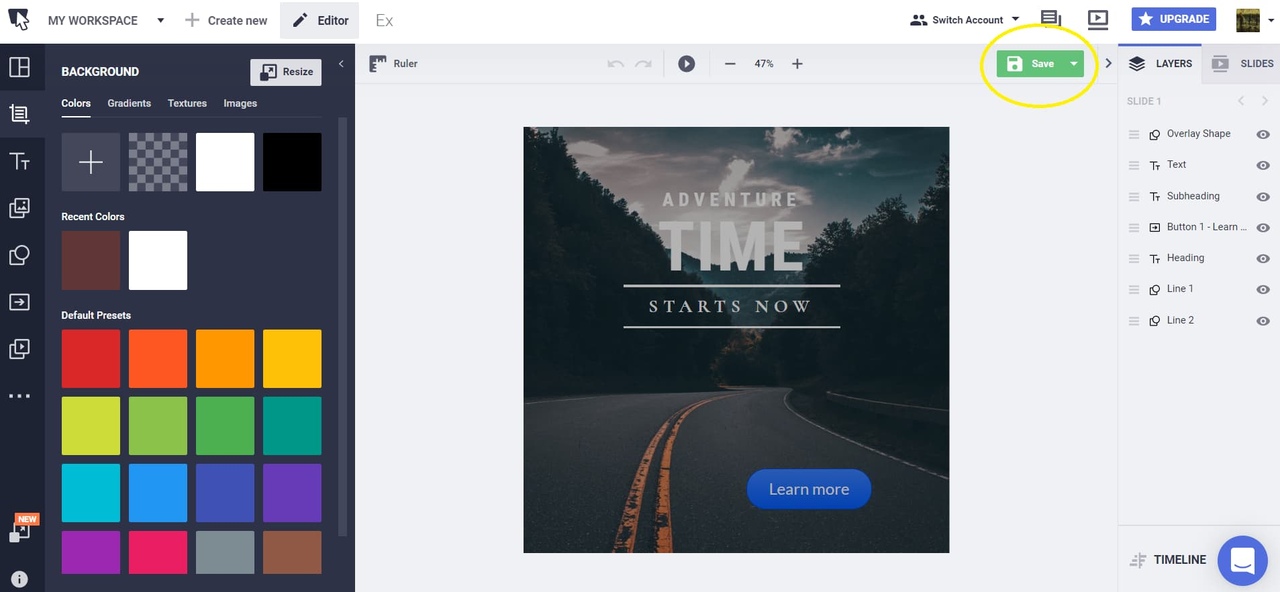Switch to the Images tab
This screenshot has width=1280, height=592.
[x=240, y=103]
